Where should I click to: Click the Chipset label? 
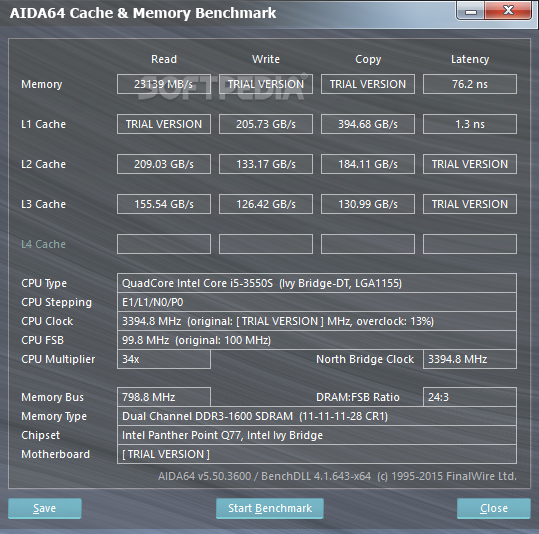(x=41, y=435)
